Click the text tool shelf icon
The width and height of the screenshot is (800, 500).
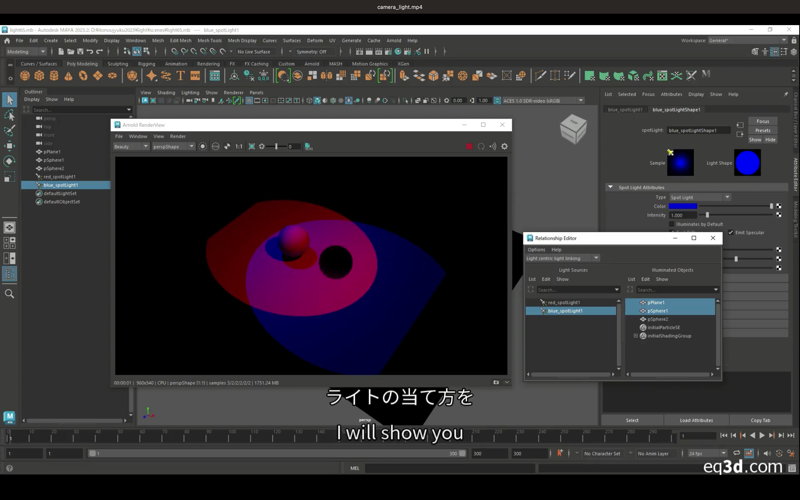[x=181, y=76]
